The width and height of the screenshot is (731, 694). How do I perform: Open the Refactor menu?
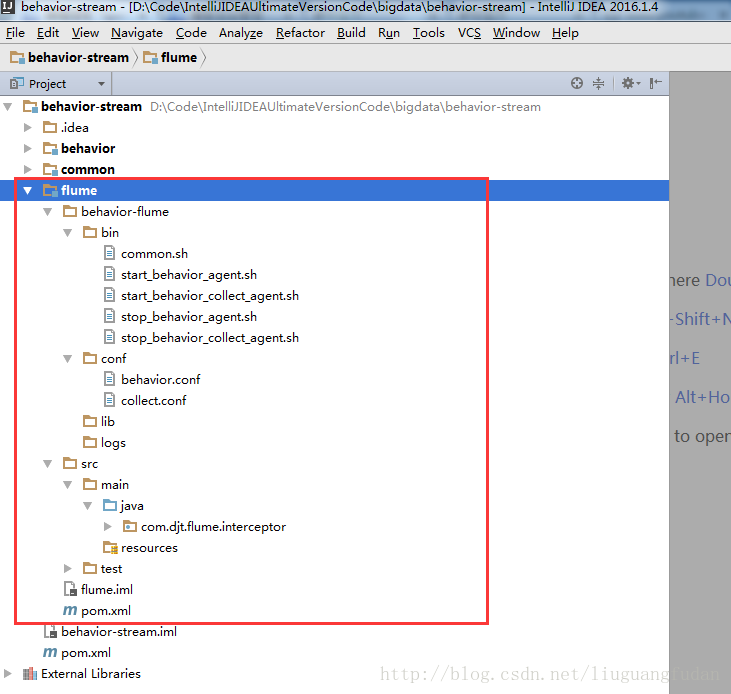(300, 33)
